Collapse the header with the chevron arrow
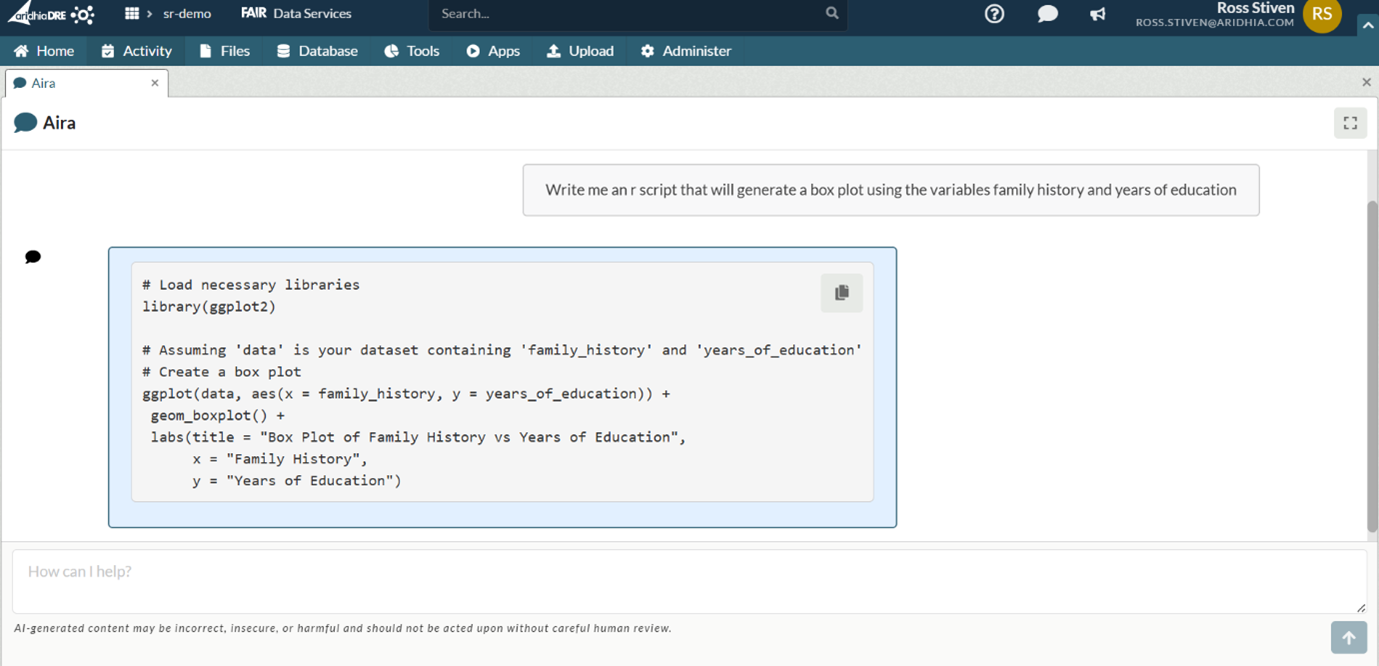Image resolution: width=1379 pixels, height=666 pixels. 1367,25
